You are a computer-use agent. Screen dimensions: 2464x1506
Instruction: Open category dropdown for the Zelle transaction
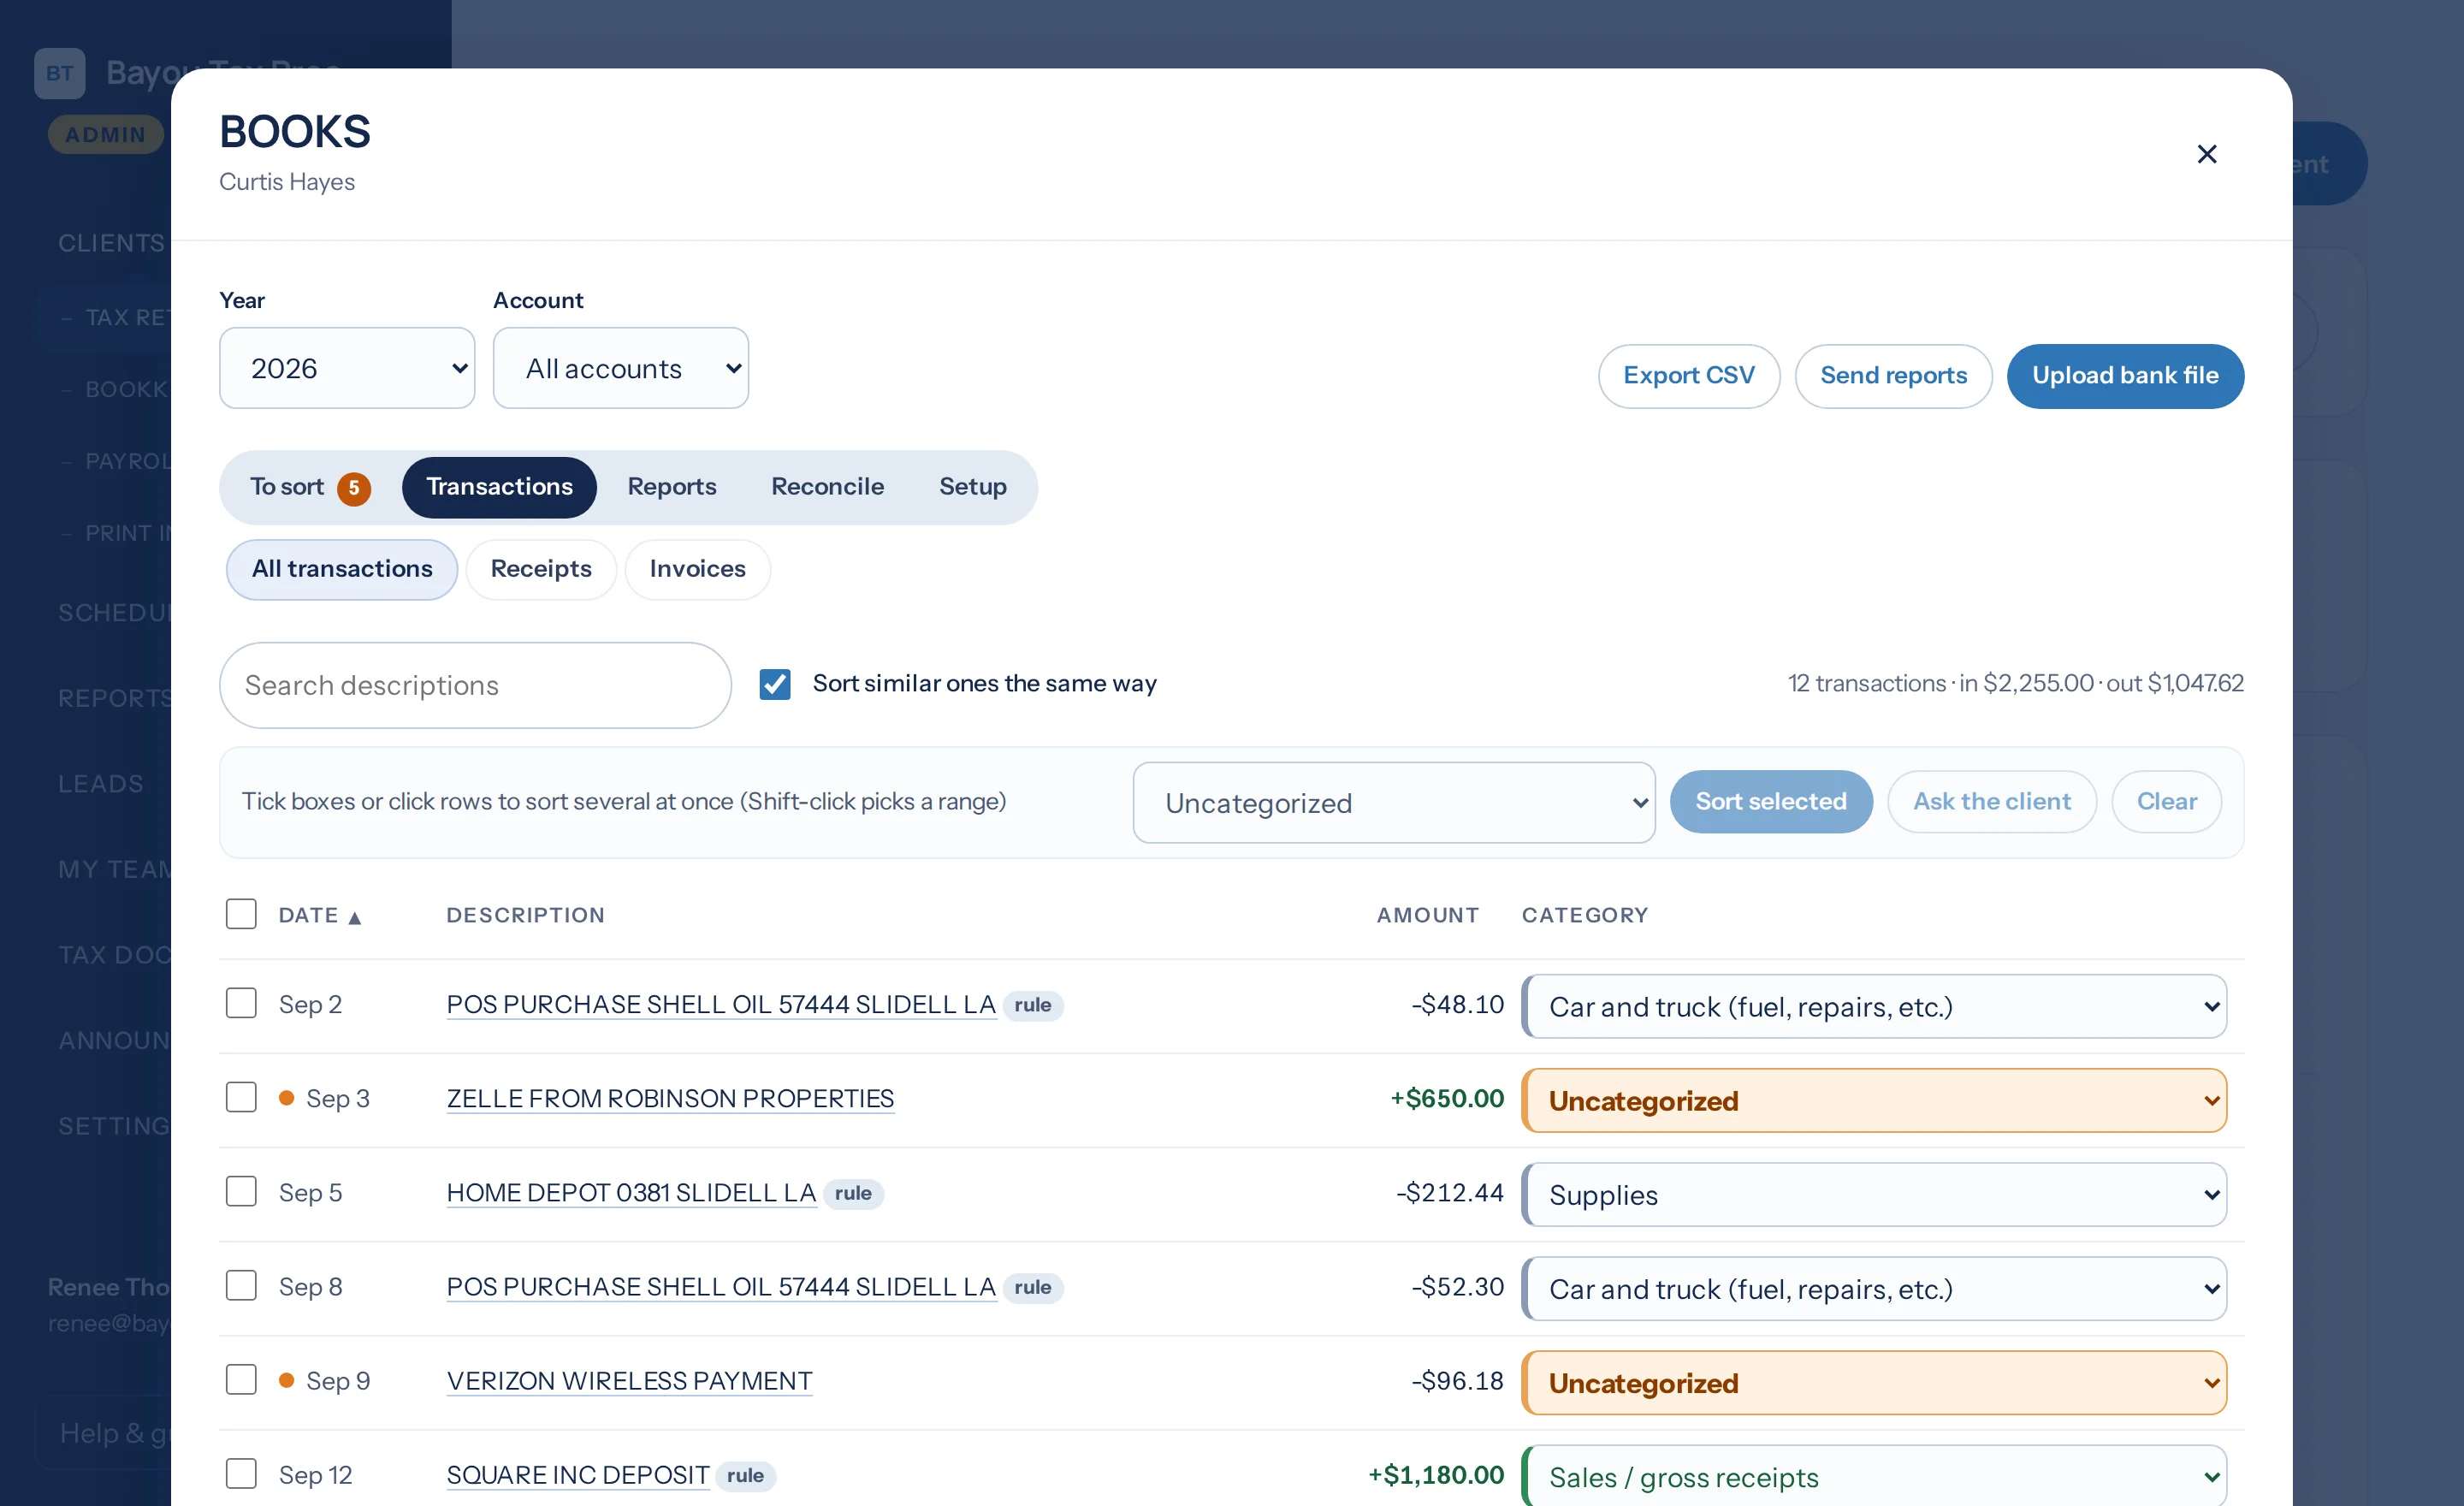(1875, 1100)
